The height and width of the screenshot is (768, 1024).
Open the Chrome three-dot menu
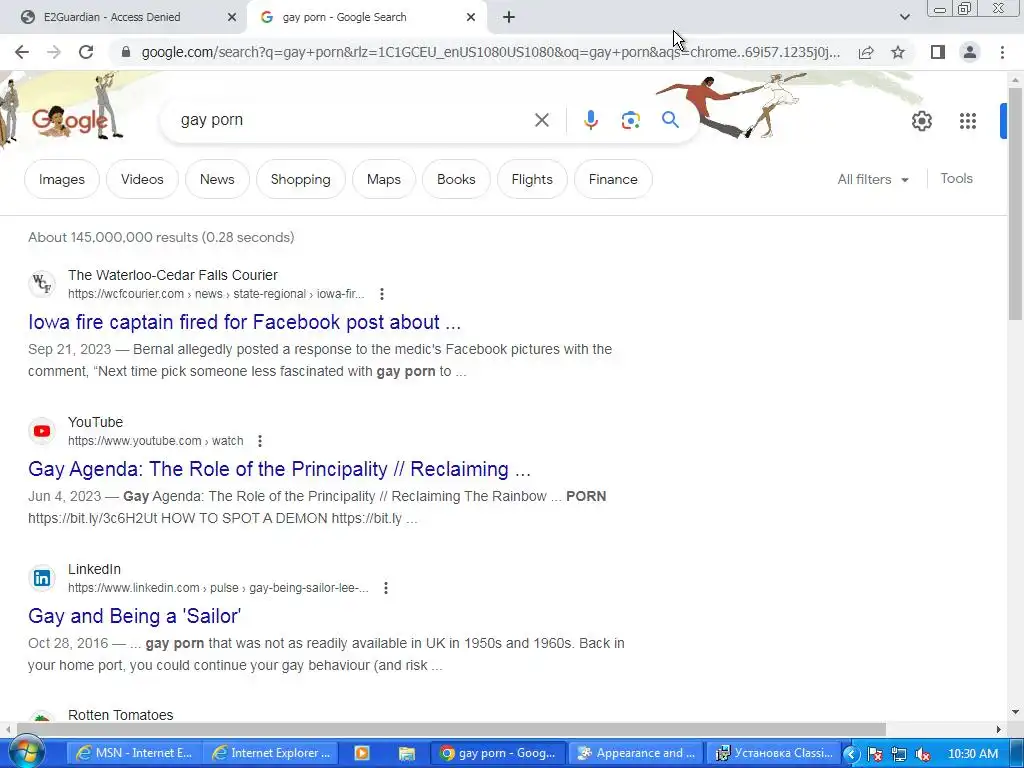click(x=1002, y=52)
